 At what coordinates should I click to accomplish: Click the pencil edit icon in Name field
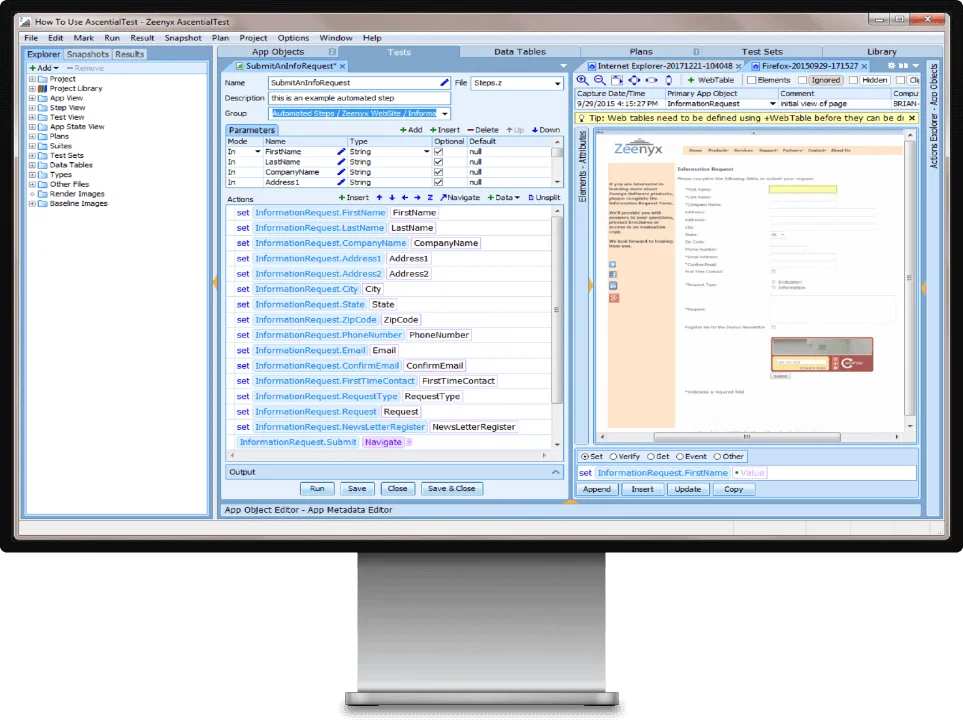pos(445,83)
